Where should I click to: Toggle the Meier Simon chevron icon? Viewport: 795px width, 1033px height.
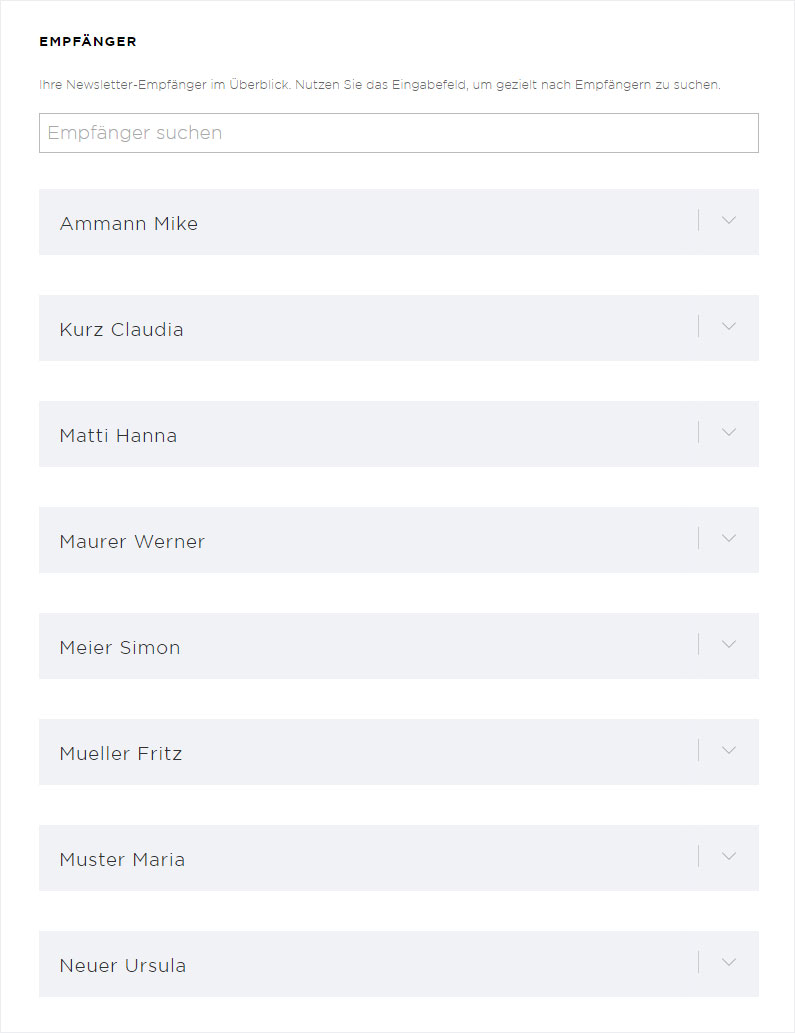coord(728,644)
